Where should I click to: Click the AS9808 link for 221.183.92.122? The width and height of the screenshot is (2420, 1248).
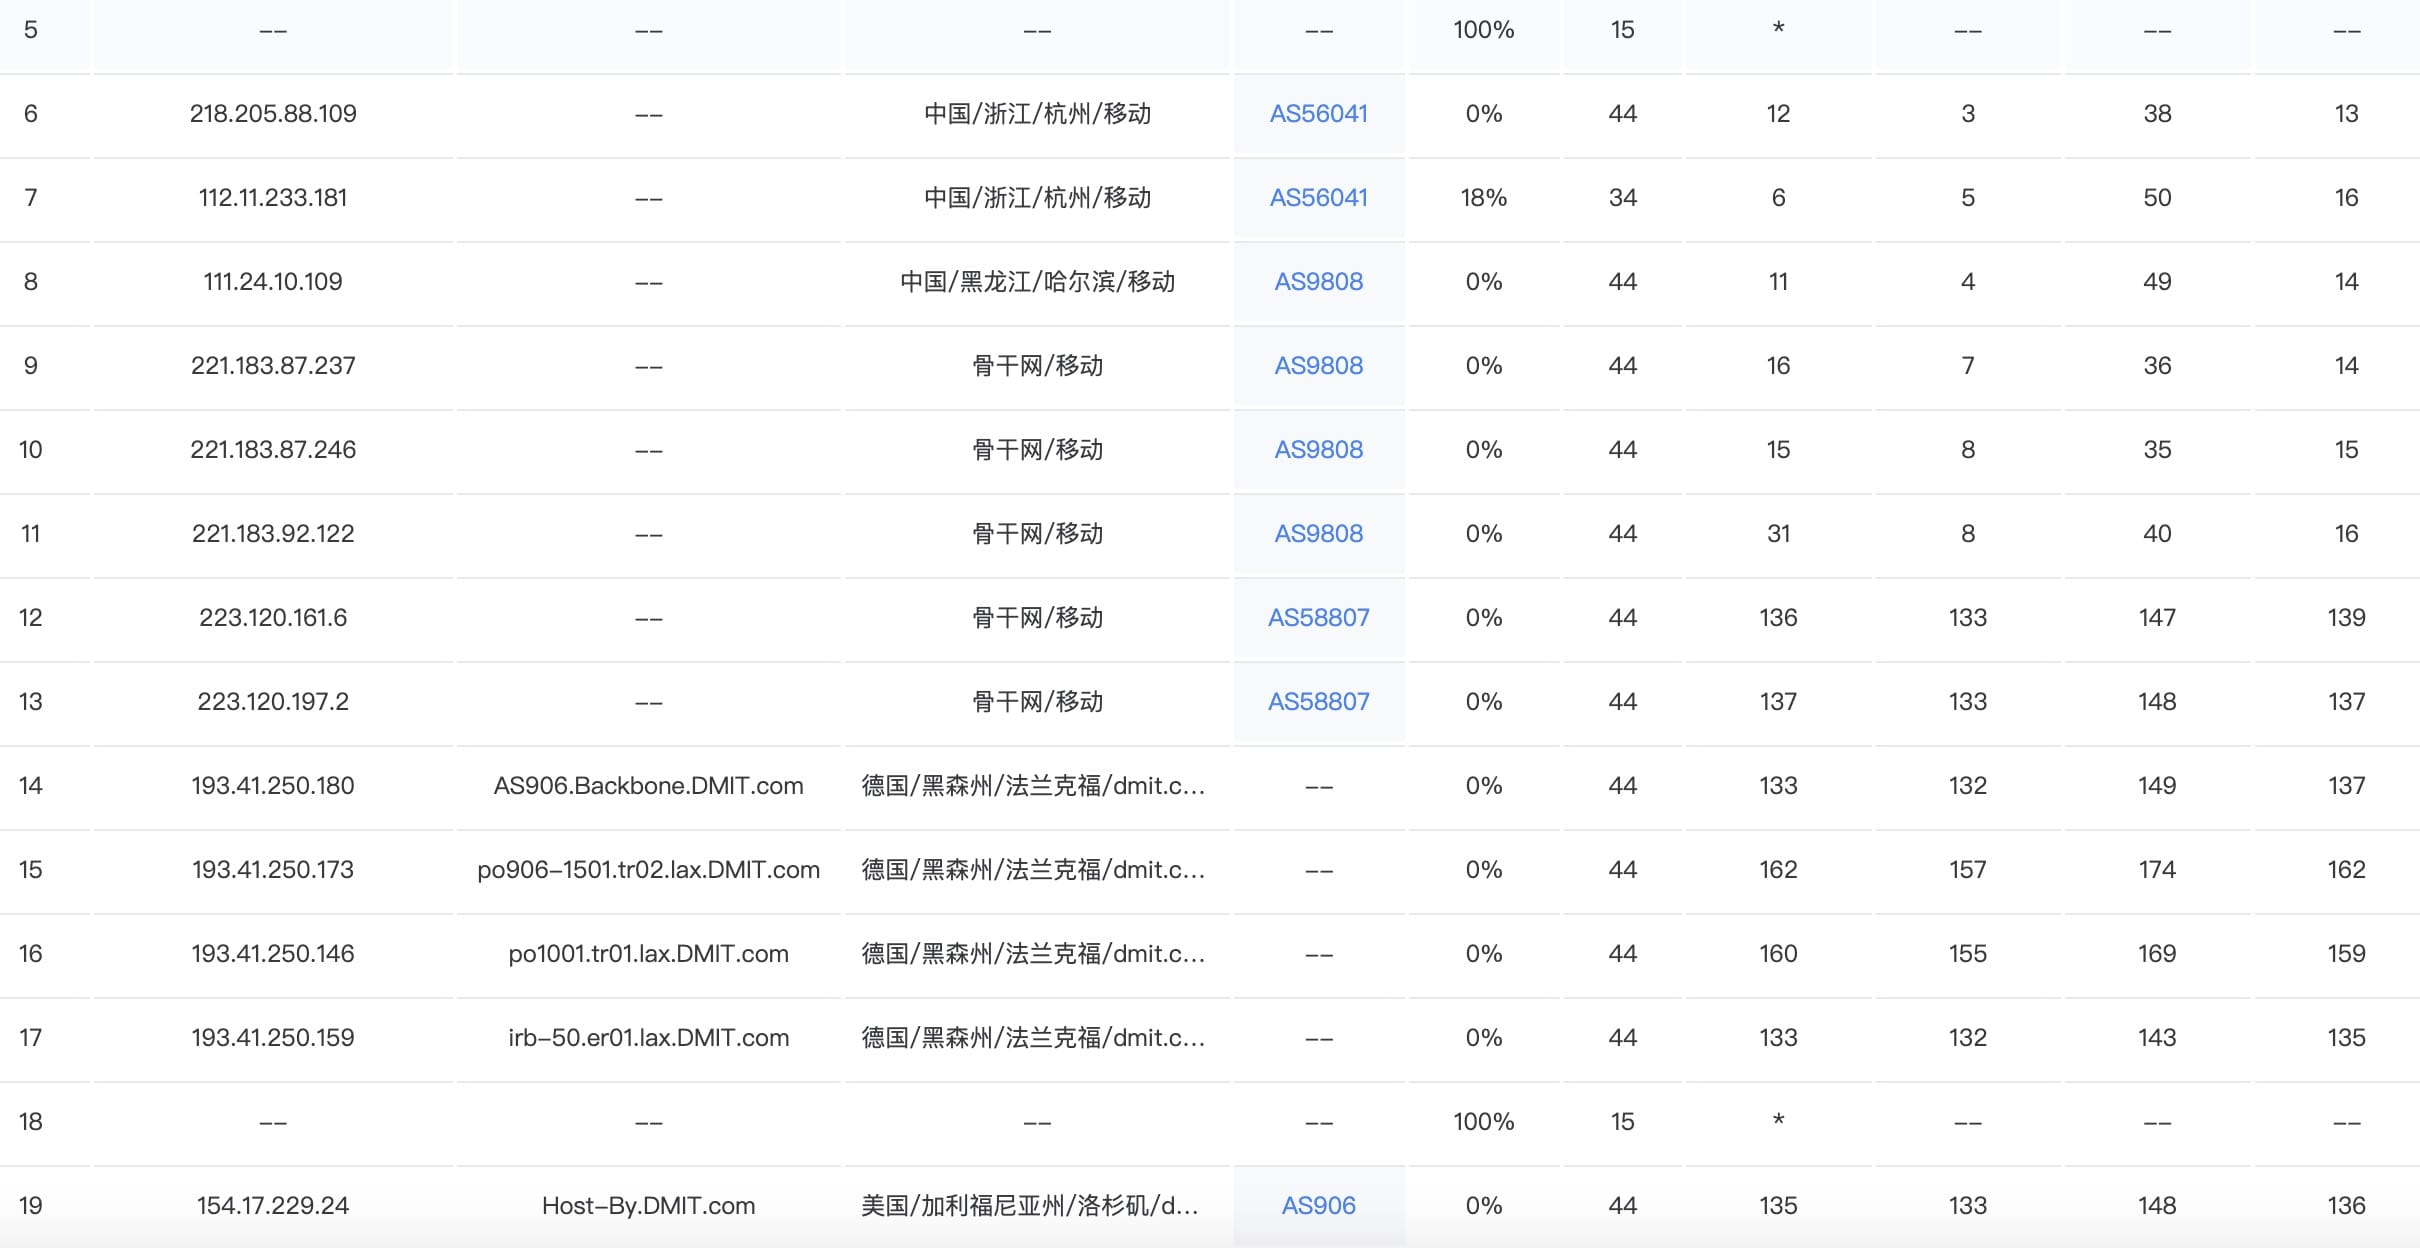point(1318,534)
